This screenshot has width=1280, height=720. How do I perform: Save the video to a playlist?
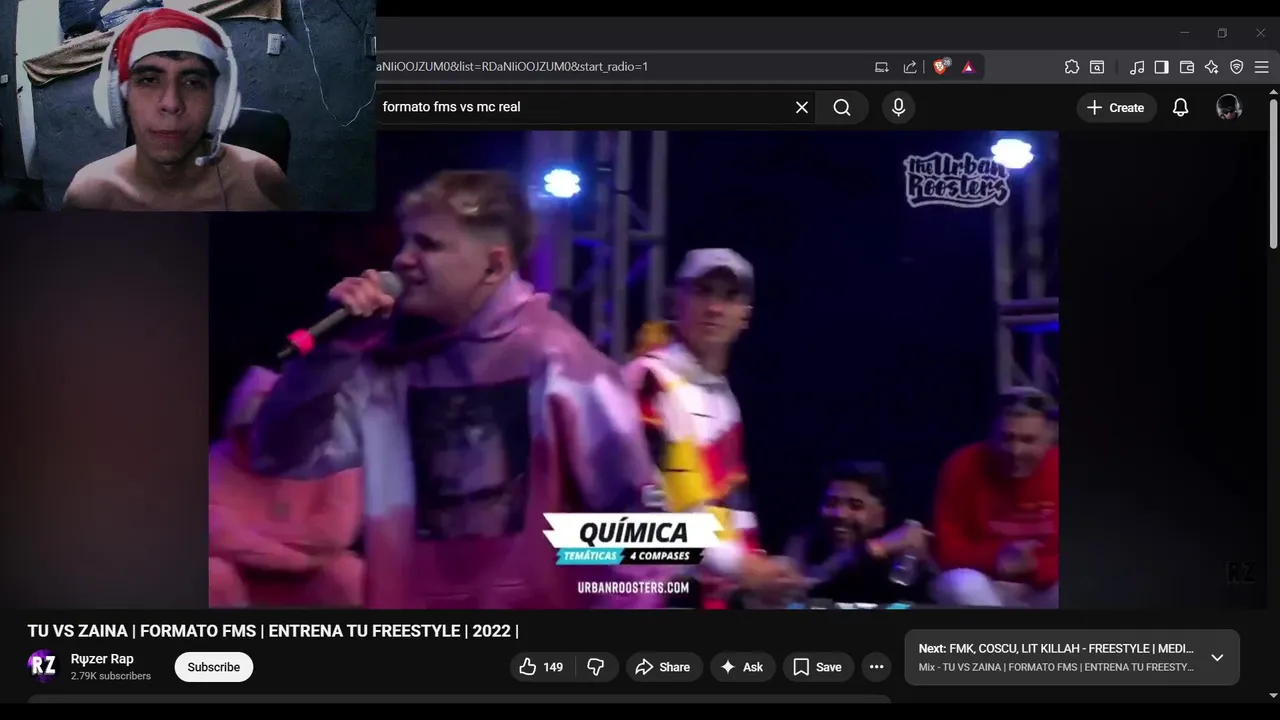point(818,667)
